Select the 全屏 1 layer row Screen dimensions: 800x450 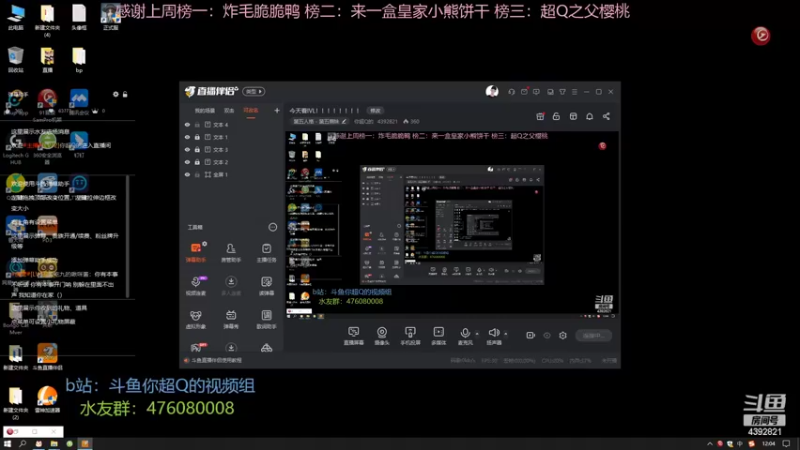pos(232,174)
